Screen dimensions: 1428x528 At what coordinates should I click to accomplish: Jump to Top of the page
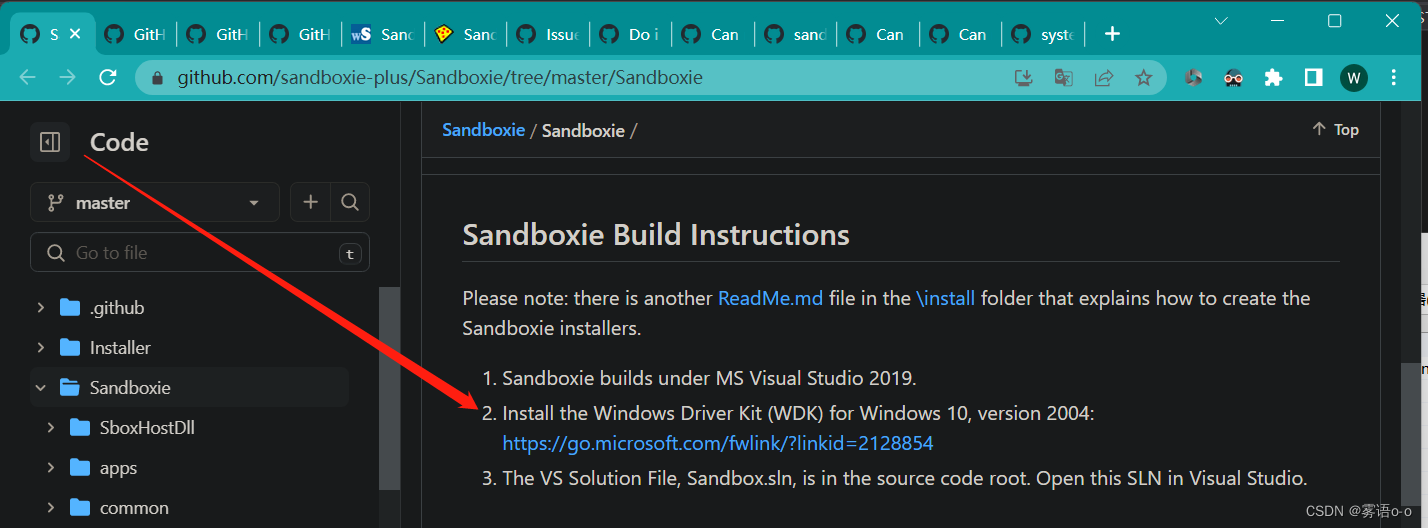point(1335,129)
